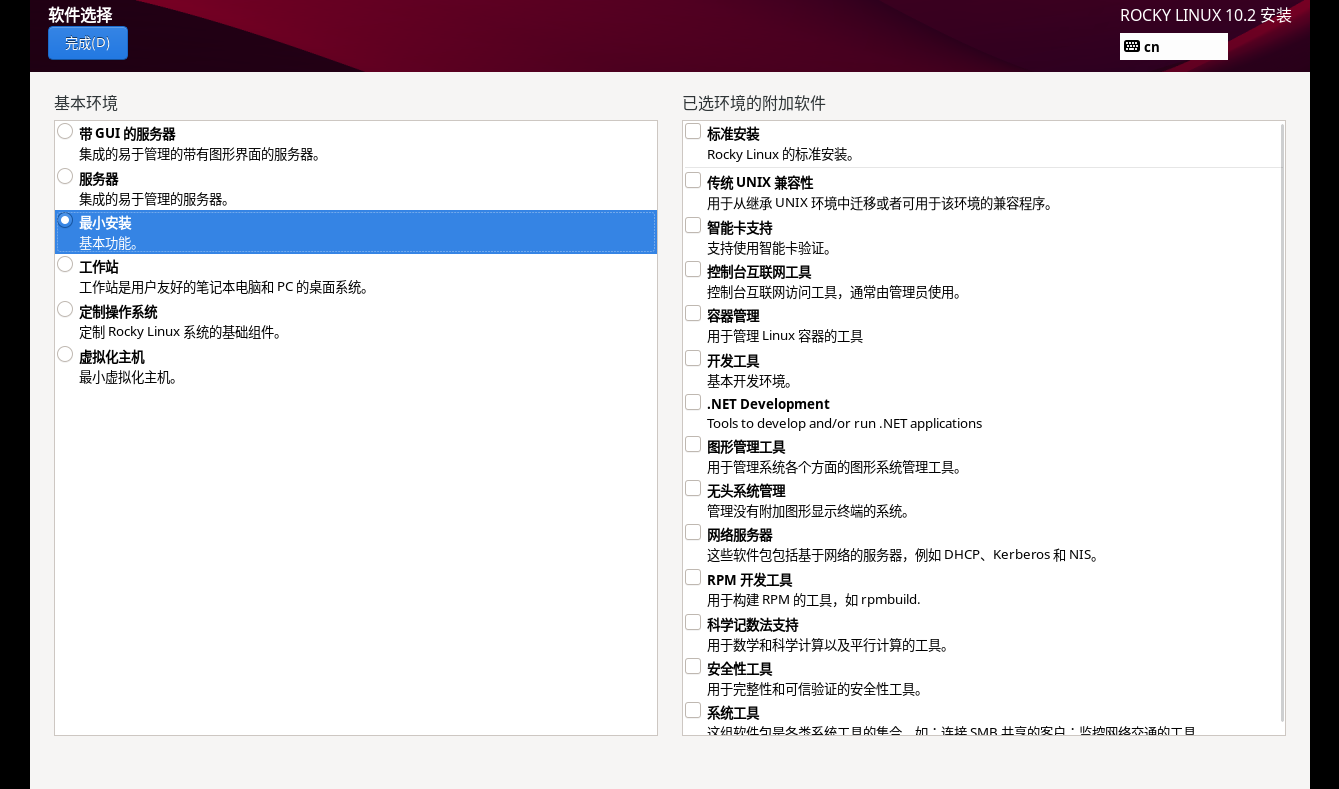Click the 基本功能。 description text
Screen dimensions: 1339x789
click(109, 243)
